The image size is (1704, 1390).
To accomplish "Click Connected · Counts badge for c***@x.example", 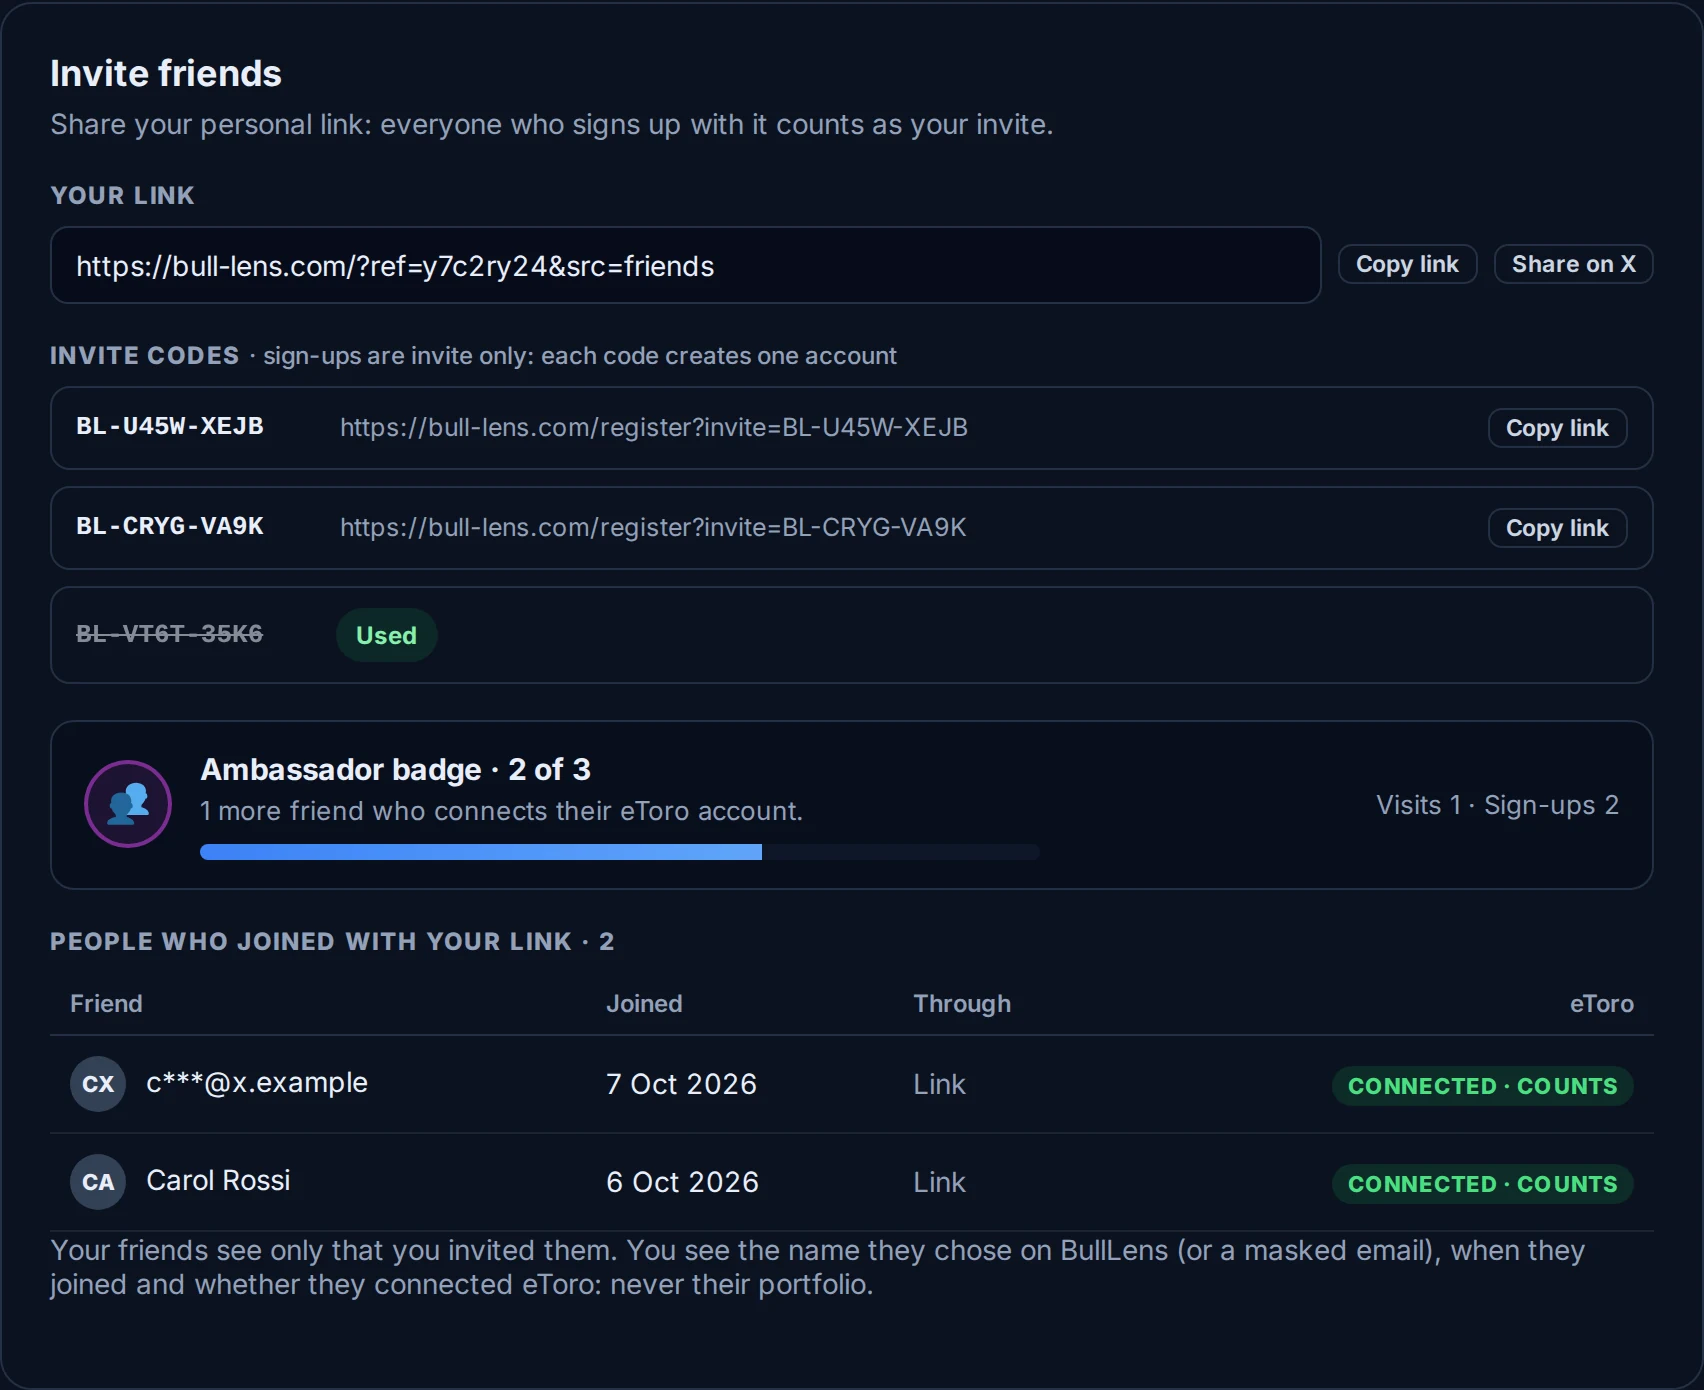I will (1482, 1086).
